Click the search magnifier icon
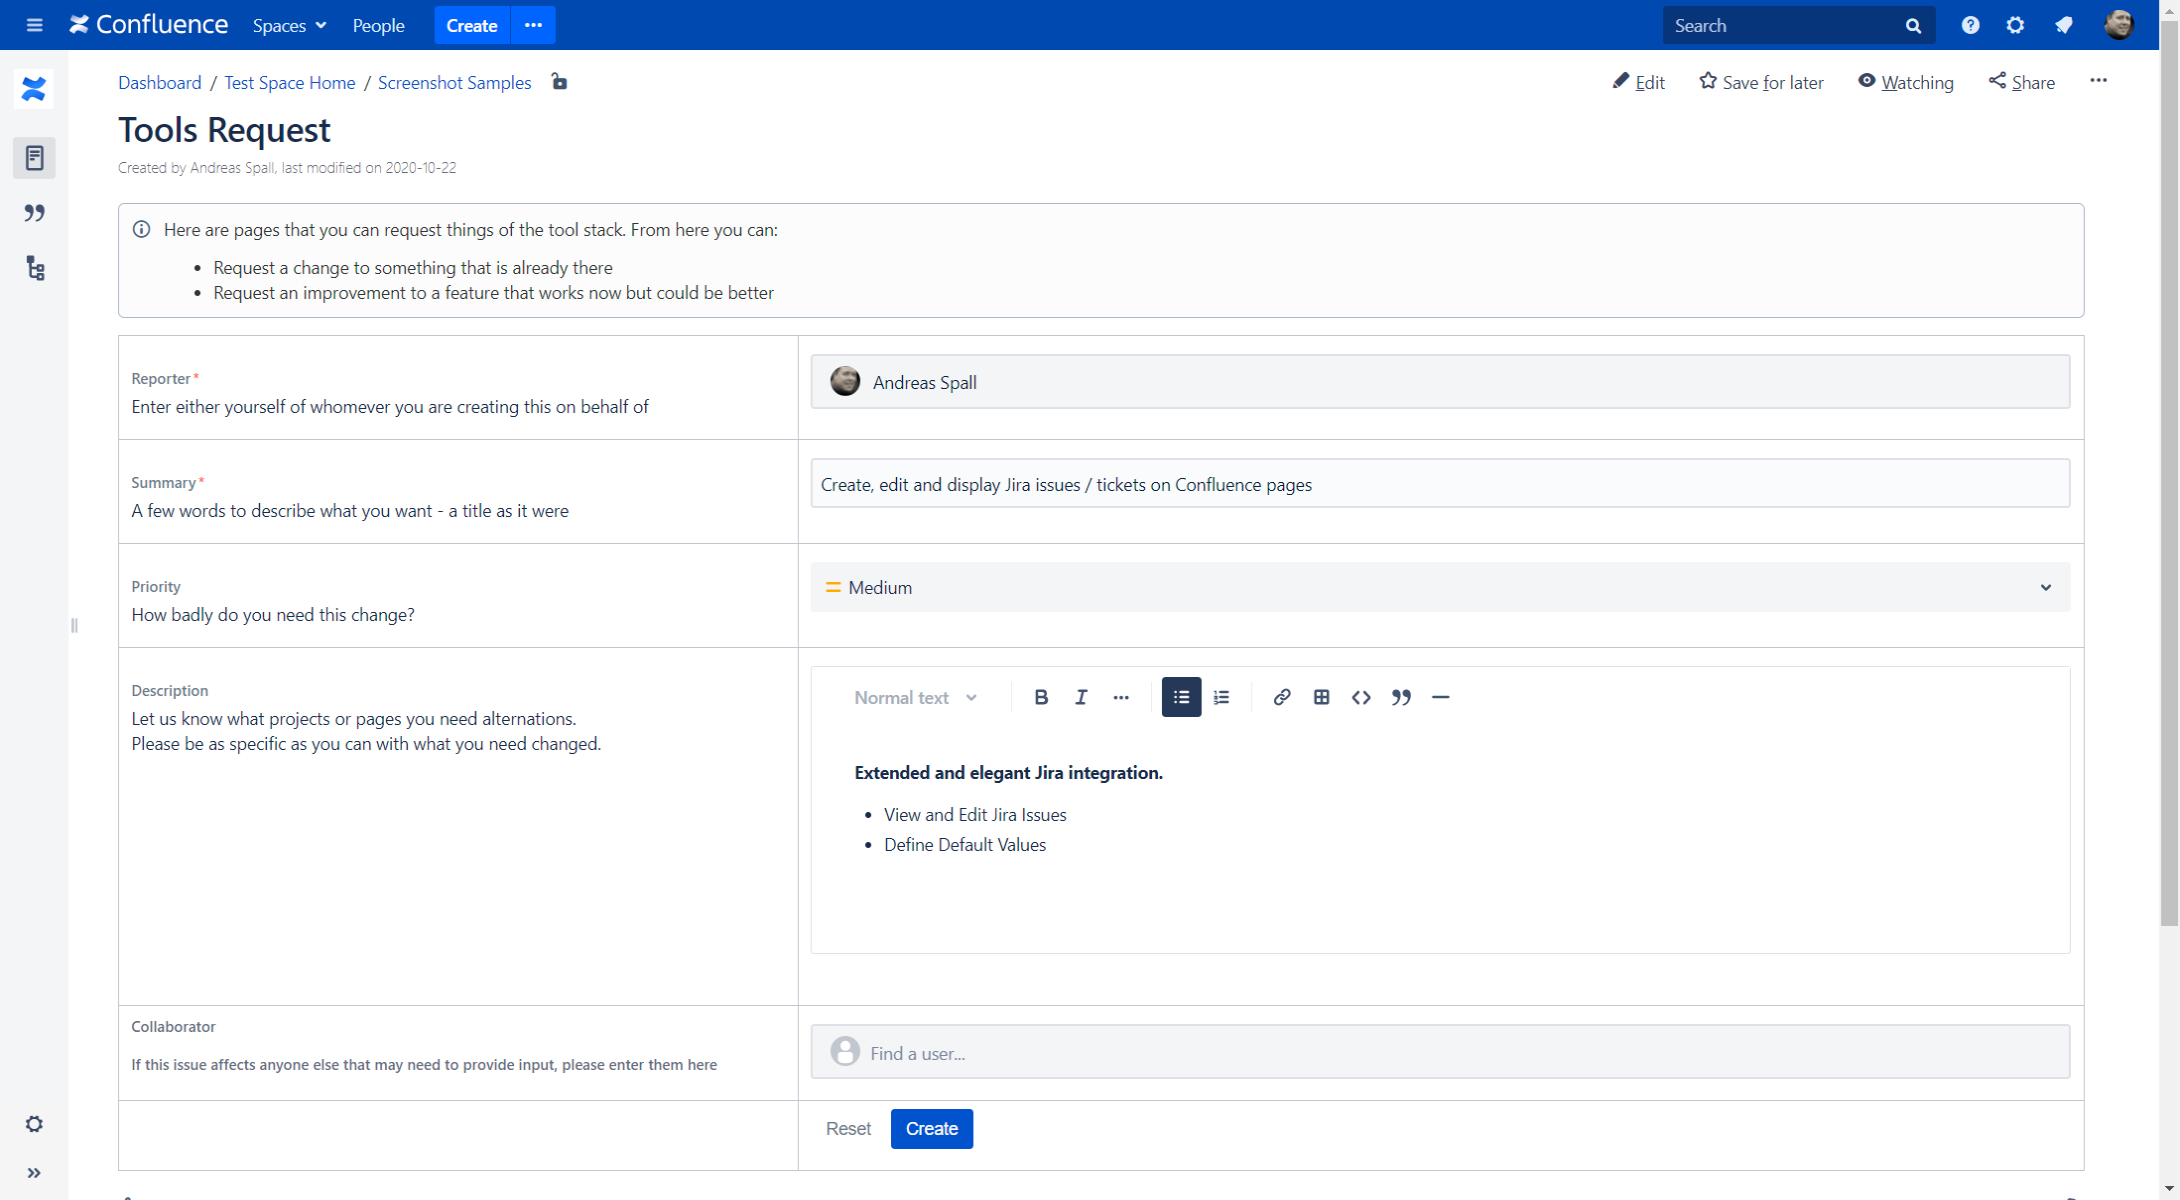The image size is (2180, 1200). pyautogui.click(x=1913, y=26)
